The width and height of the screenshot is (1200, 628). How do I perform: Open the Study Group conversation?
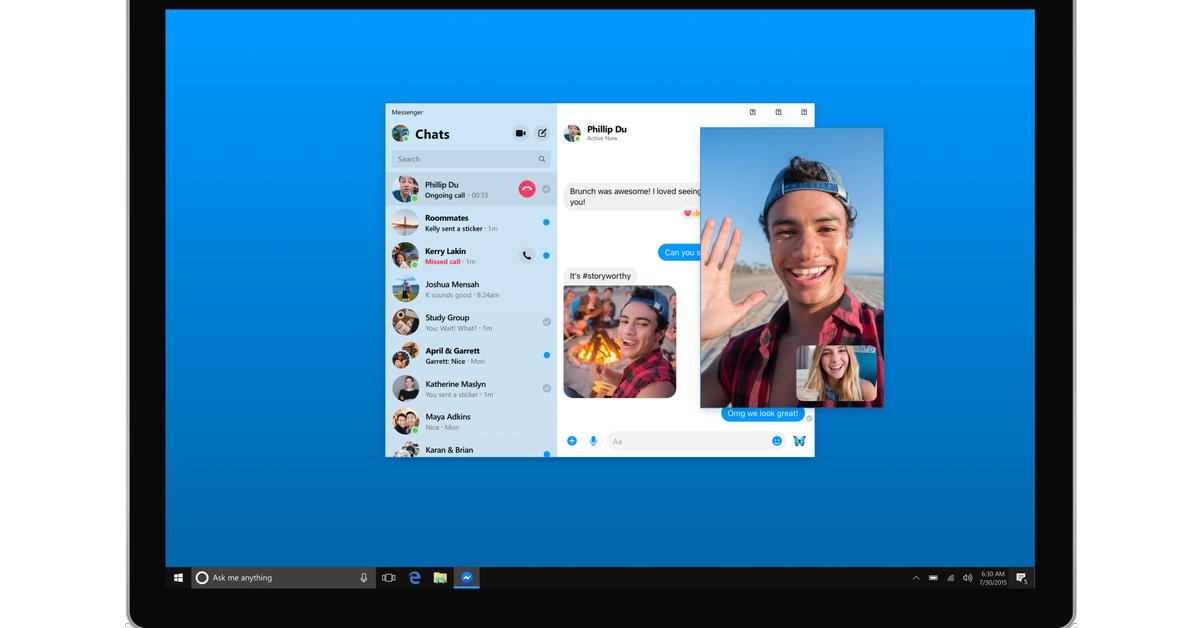(471, 322)
